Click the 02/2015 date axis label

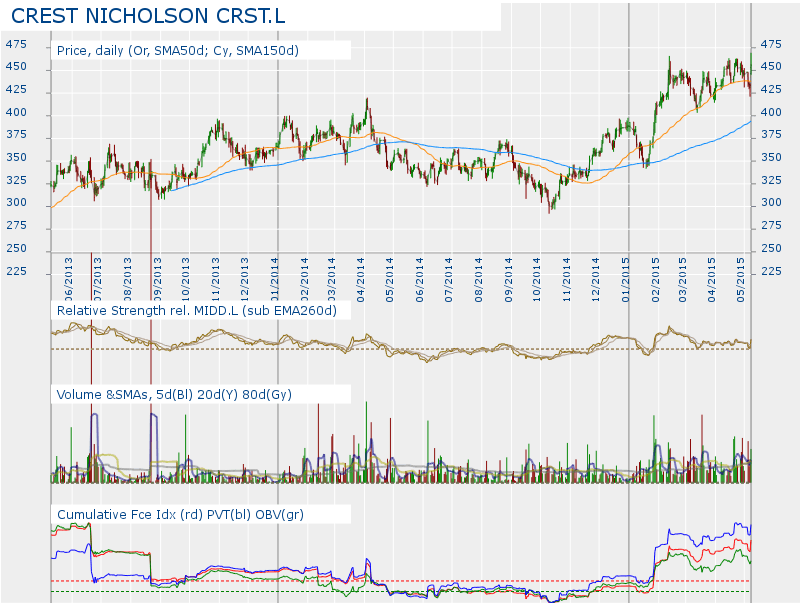655,280
